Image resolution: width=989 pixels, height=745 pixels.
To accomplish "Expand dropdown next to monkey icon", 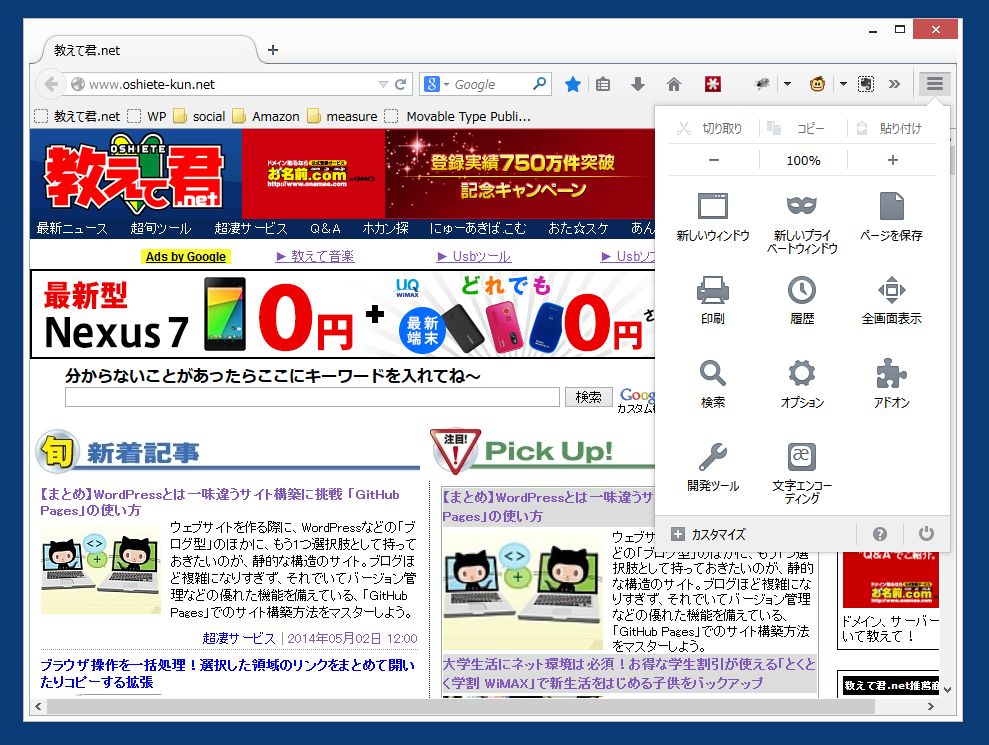I will pos(843,83).
